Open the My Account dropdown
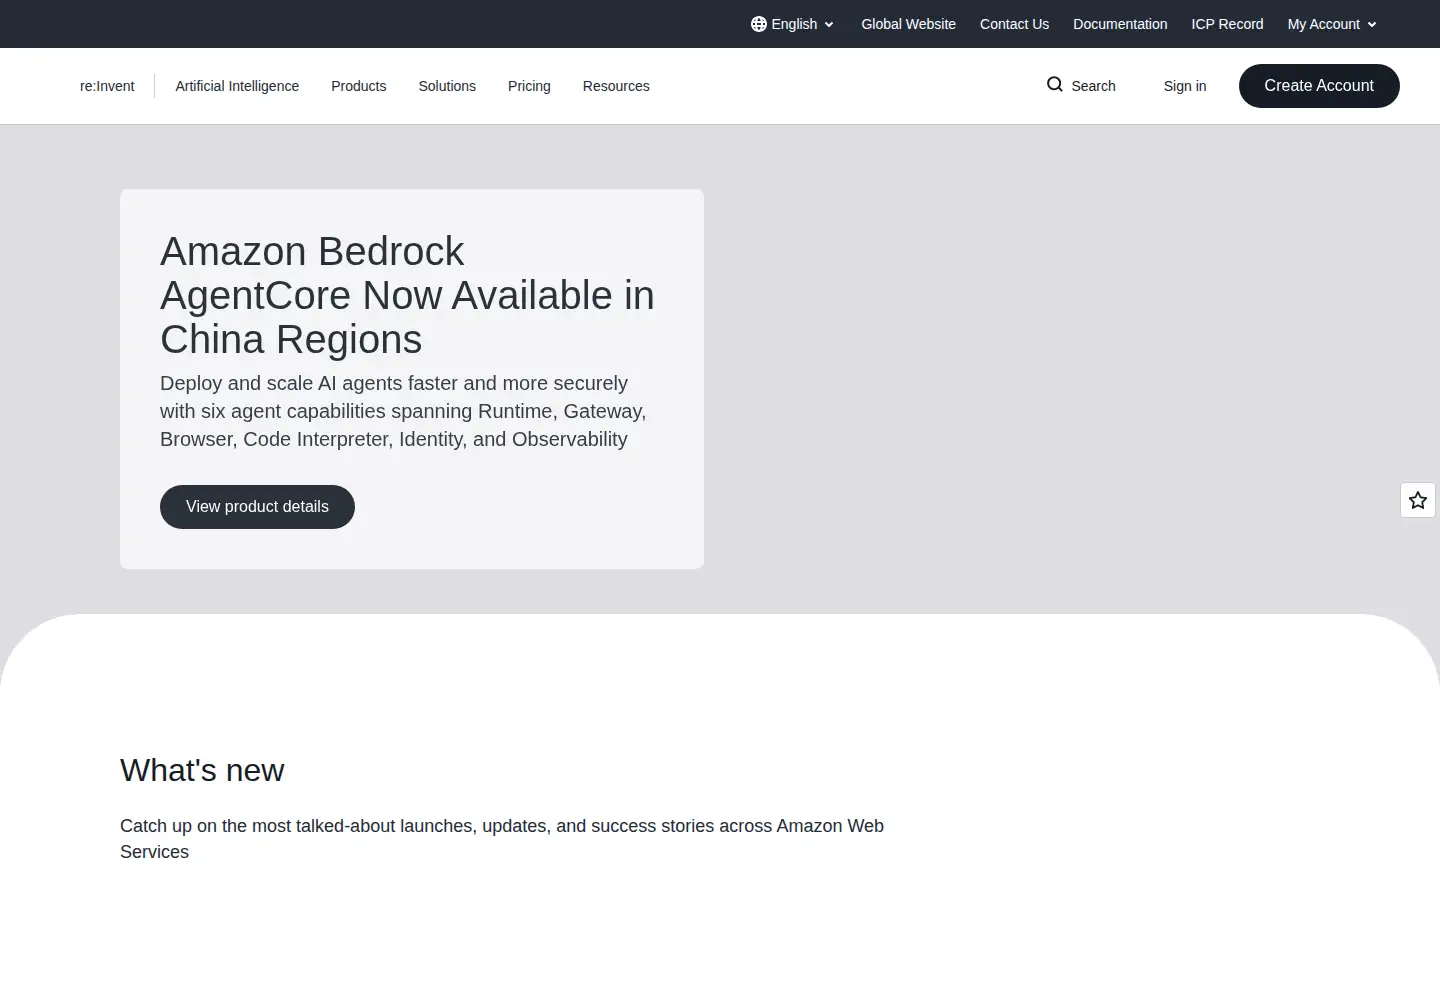The height and width of the screenshot is (1000, 1440). pyautogui.click(x=1332, y=24)
